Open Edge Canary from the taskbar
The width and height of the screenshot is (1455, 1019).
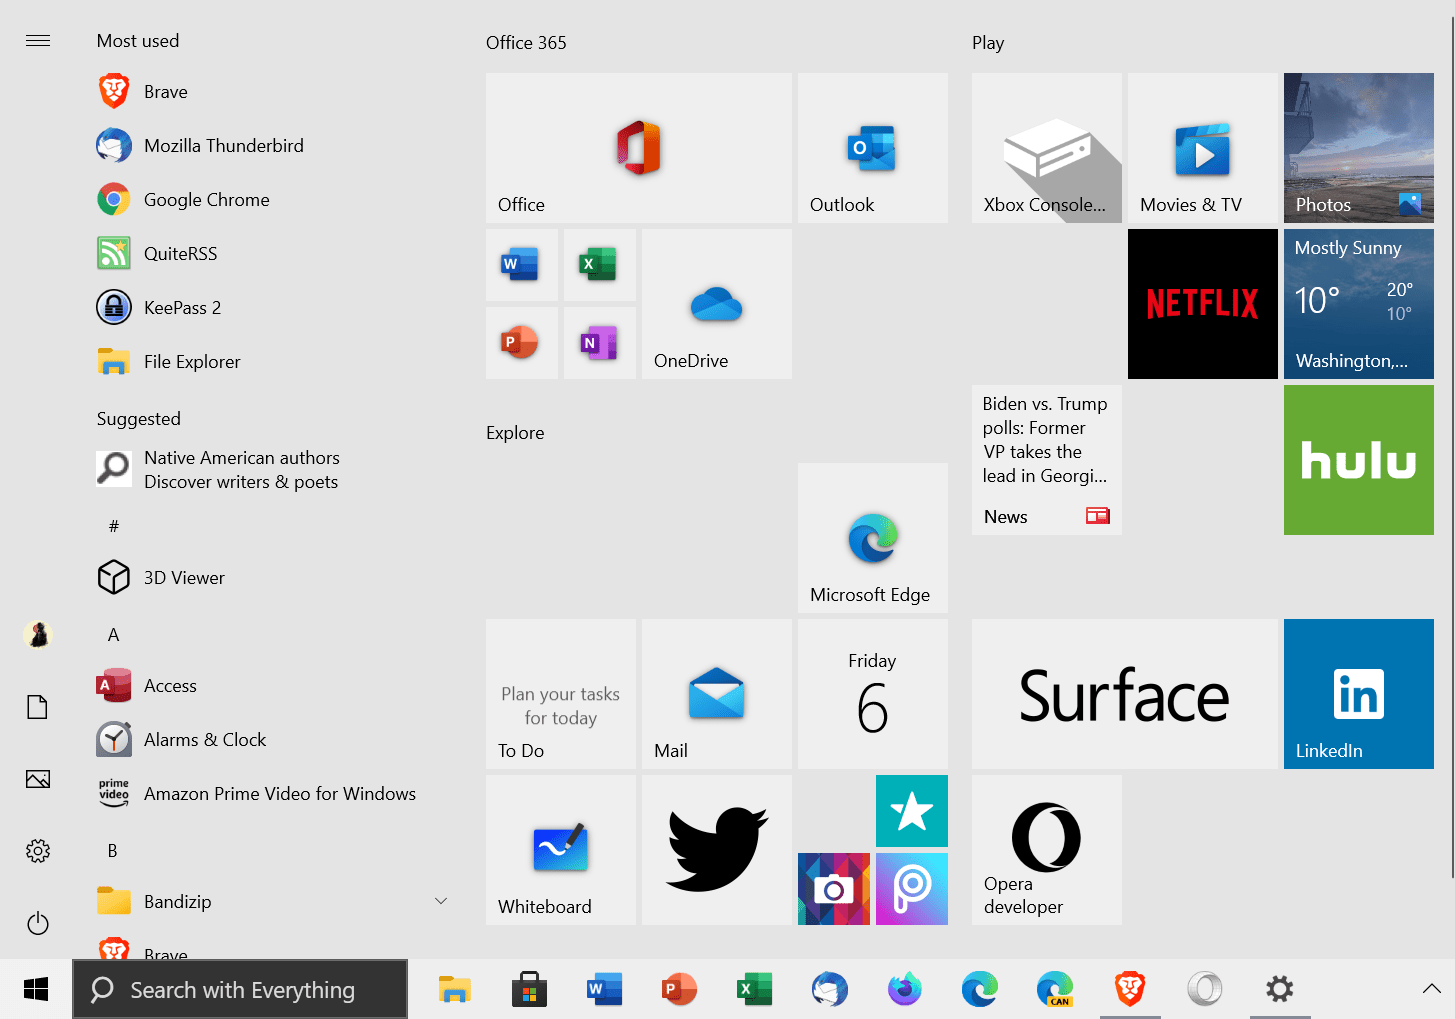tap(1055, 990)
